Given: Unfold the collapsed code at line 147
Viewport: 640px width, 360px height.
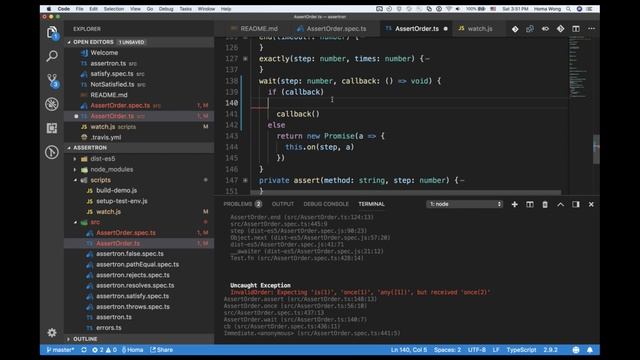Looking at the screenshot, I should [245, 180].
